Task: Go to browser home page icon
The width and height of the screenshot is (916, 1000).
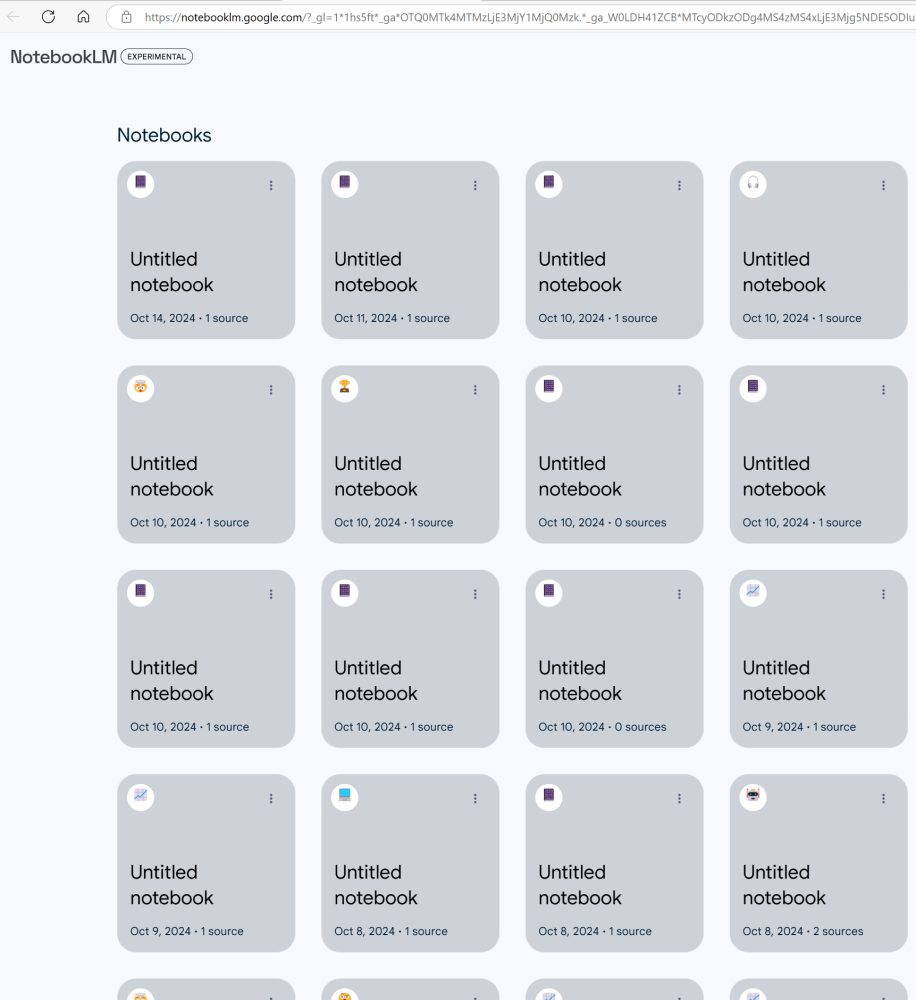Action: coord(84,17)
